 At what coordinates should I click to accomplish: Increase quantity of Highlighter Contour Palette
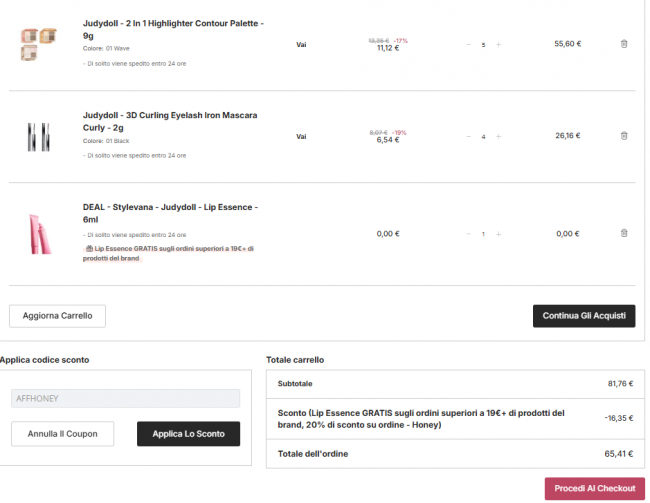click(499, 44)
